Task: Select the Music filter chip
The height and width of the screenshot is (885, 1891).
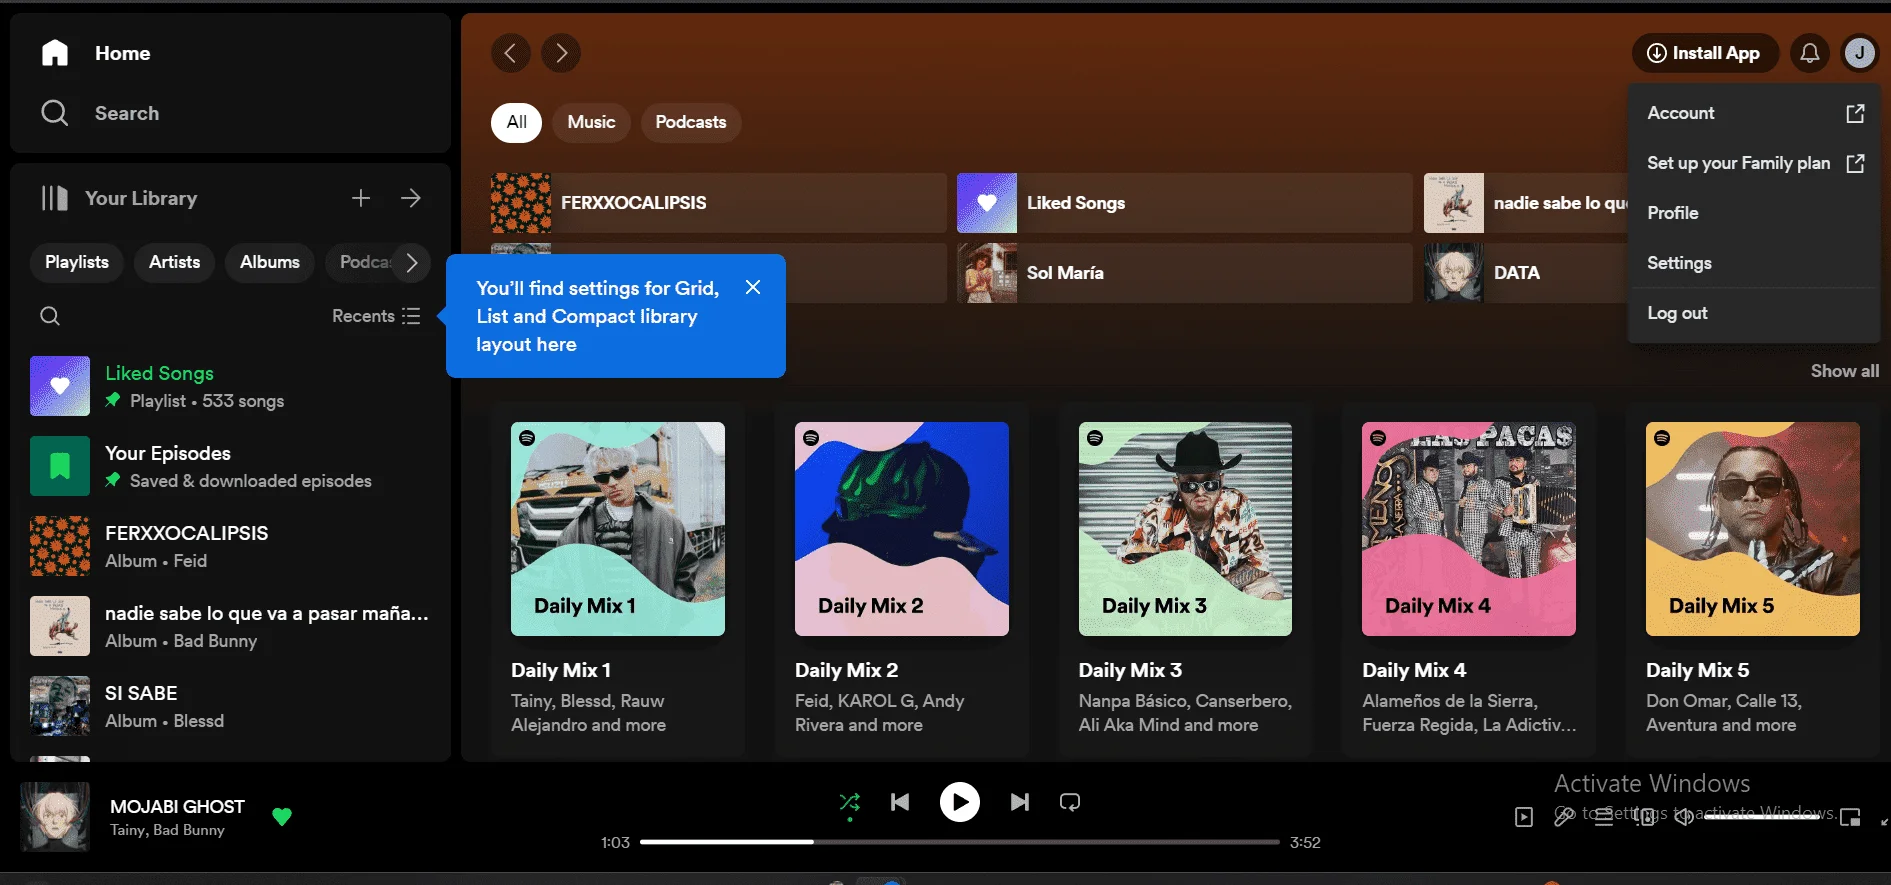Action: 592,122
